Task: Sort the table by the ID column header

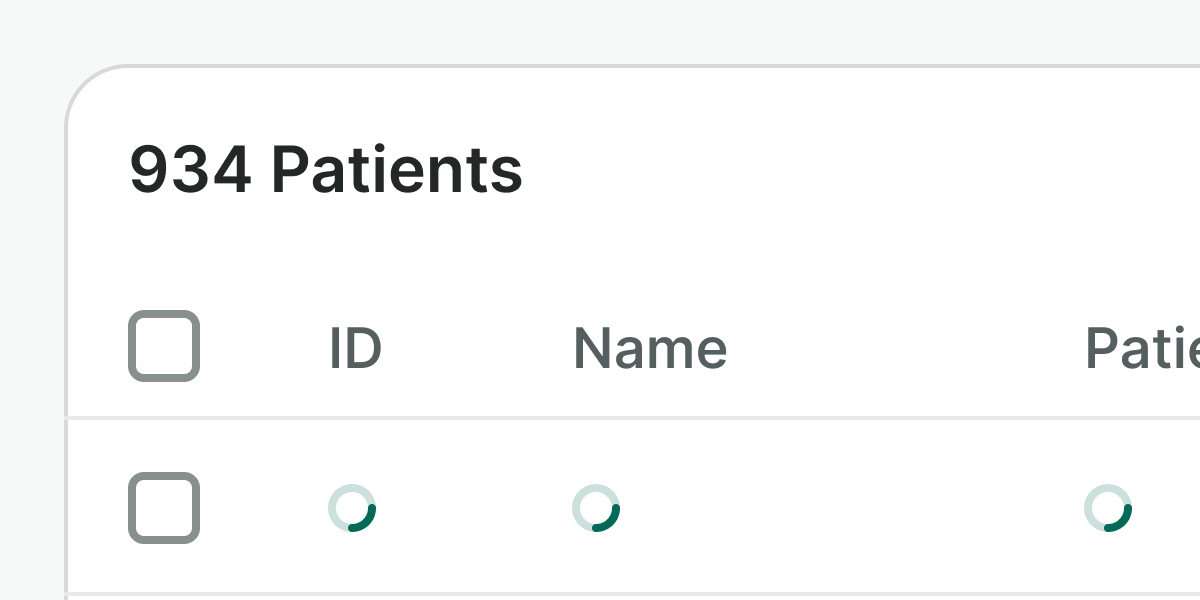Action: point(355,349)
